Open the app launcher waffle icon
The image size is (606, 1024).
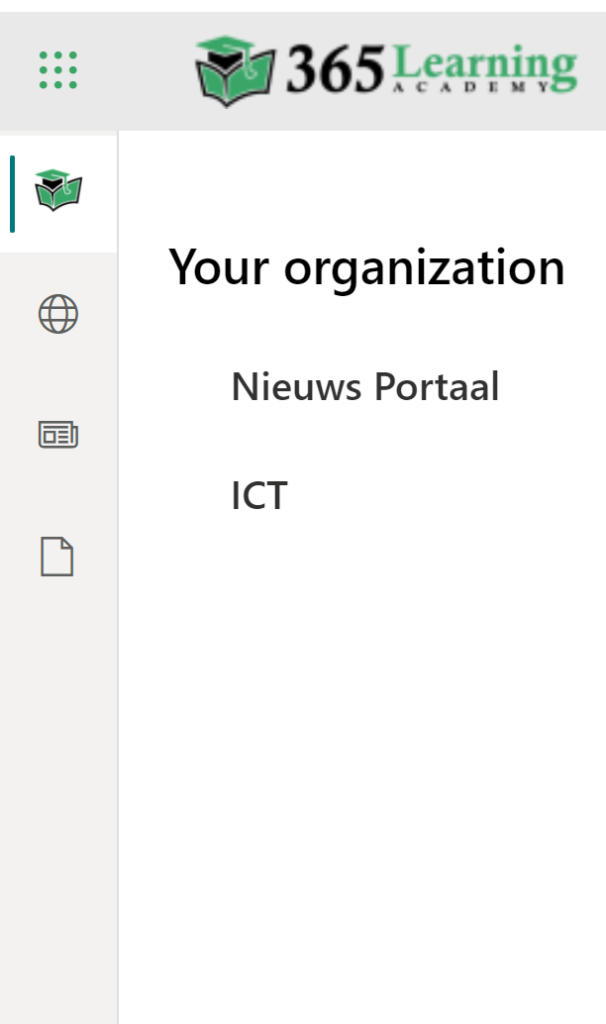coord(58,70)
